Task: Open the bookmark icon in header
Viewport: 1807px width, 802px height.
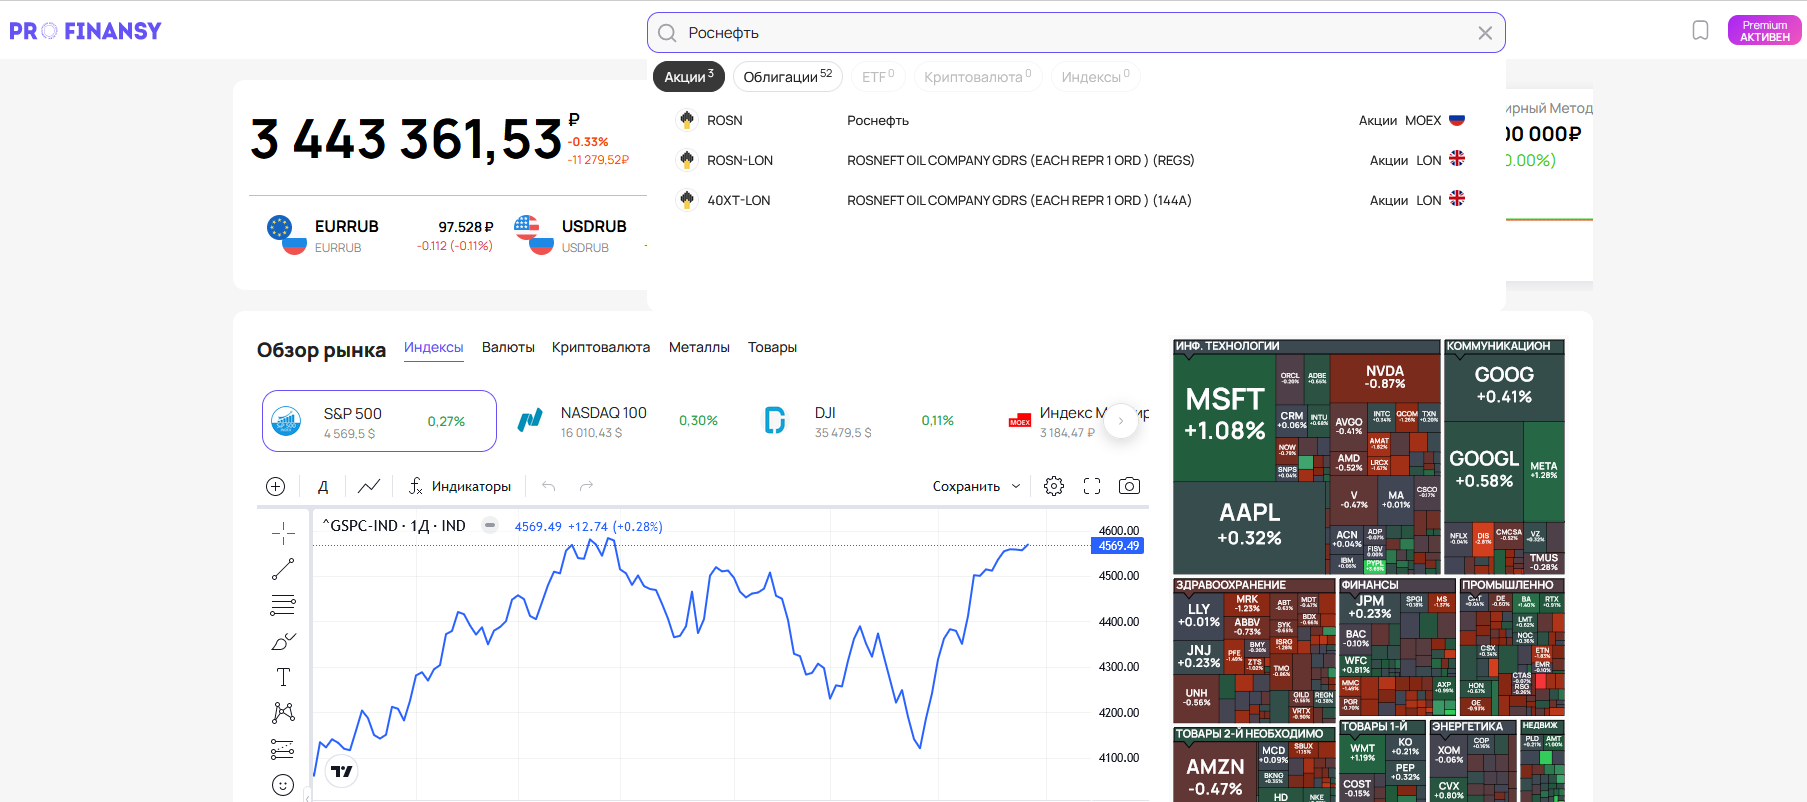Action: tap(1700, 31)
